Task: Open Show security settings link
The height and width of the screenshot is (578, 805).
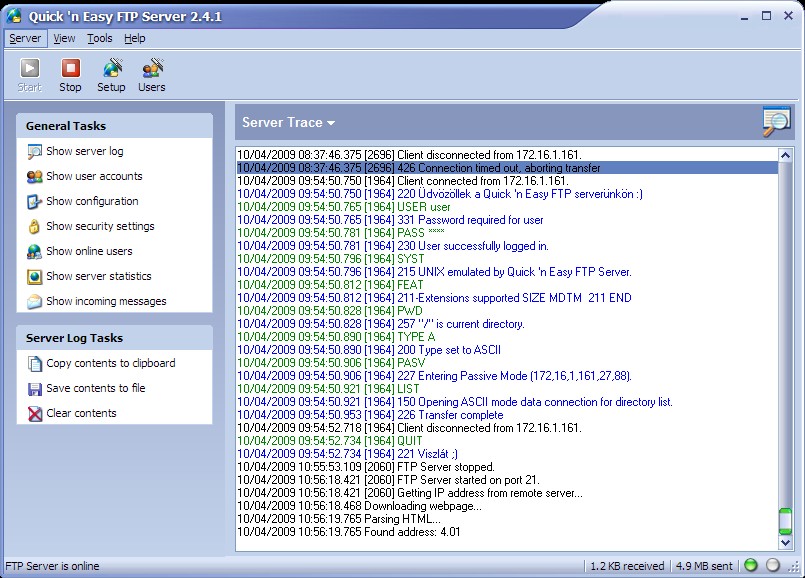Action: click(x=100, y=226)
